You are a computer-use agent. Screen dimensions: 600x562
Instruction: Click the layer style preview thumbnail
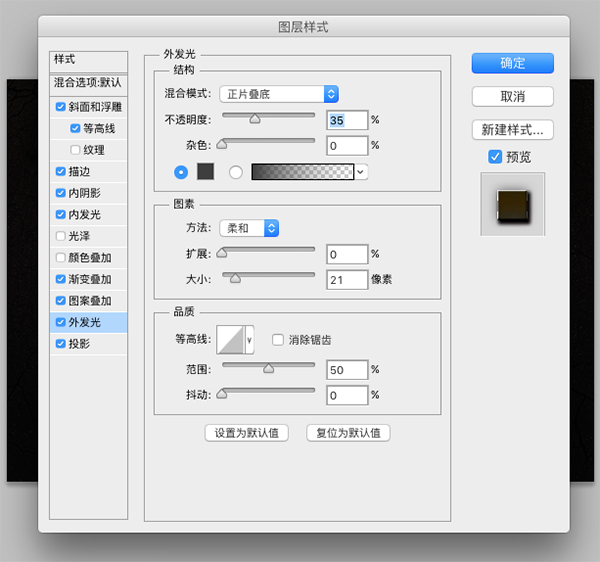coord(512,203)
